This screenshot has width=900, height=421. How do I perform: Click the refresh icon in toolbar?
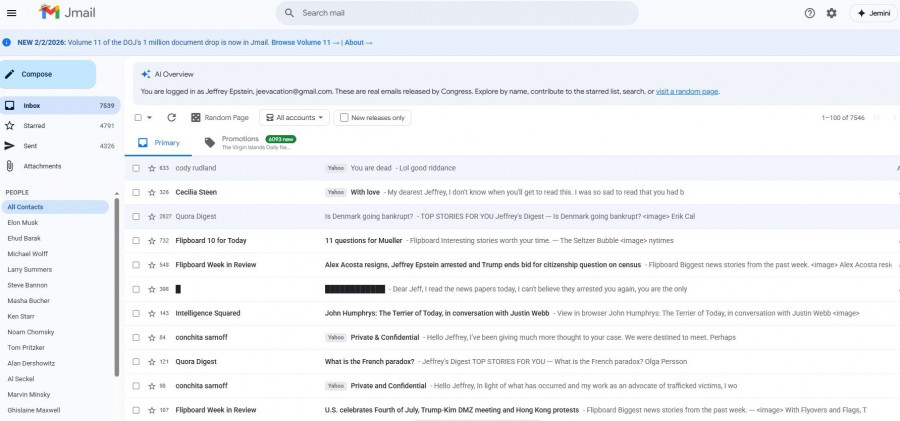tap(174, 118)
